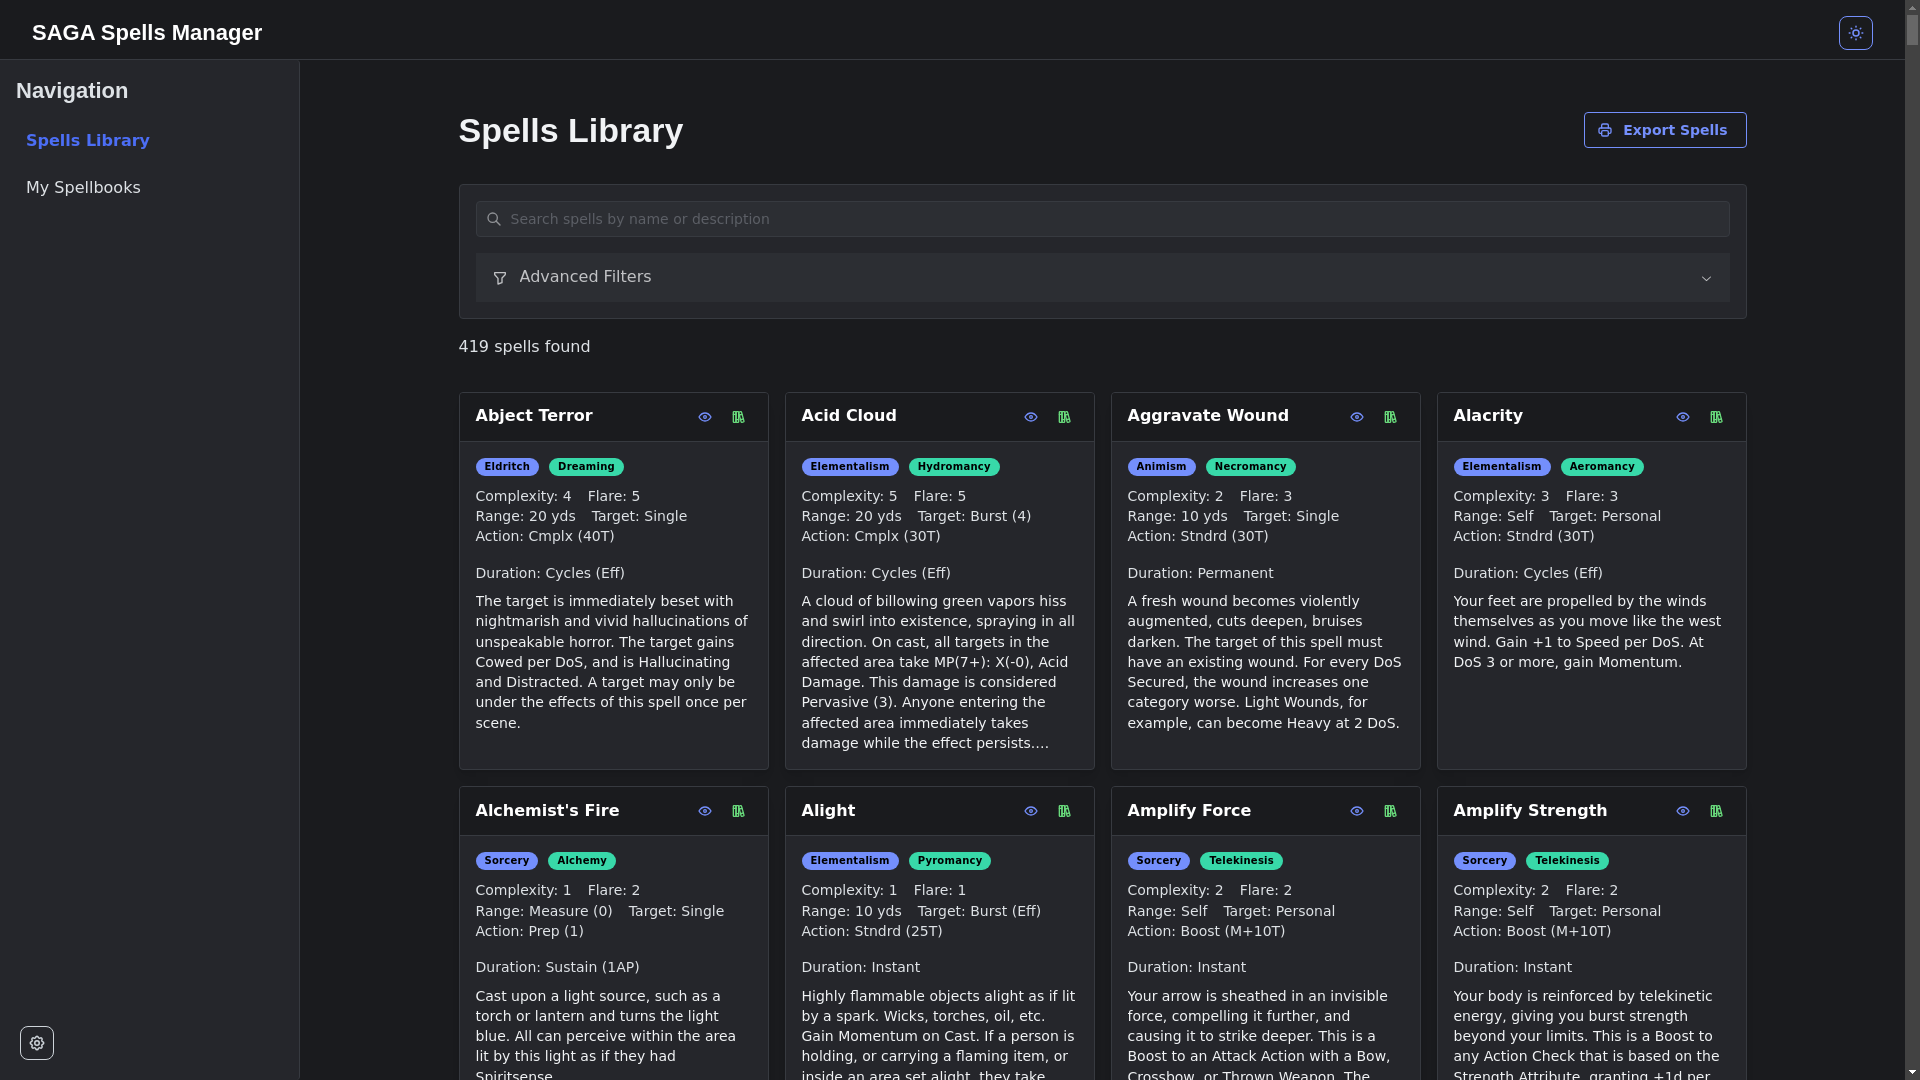The height and width of the screenshot is (1080, 1920).
Task: Click the filter funnel icon
Action: (x=500, y=278)
